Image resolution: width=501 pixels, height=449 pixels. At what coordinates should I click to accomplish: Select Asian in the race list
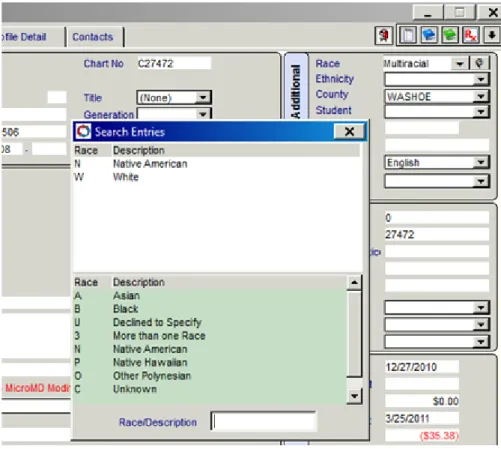[x=210, y=296]
